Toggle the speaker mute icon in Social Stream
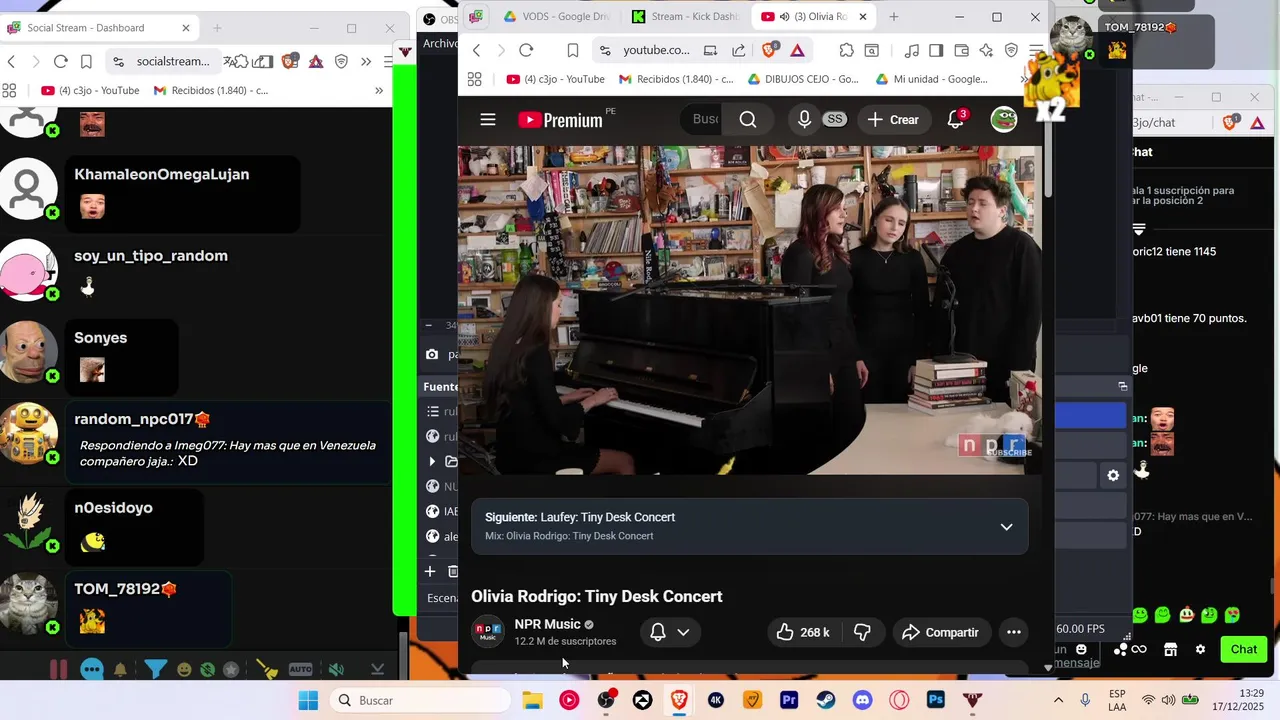 click(x=337, y=669)
